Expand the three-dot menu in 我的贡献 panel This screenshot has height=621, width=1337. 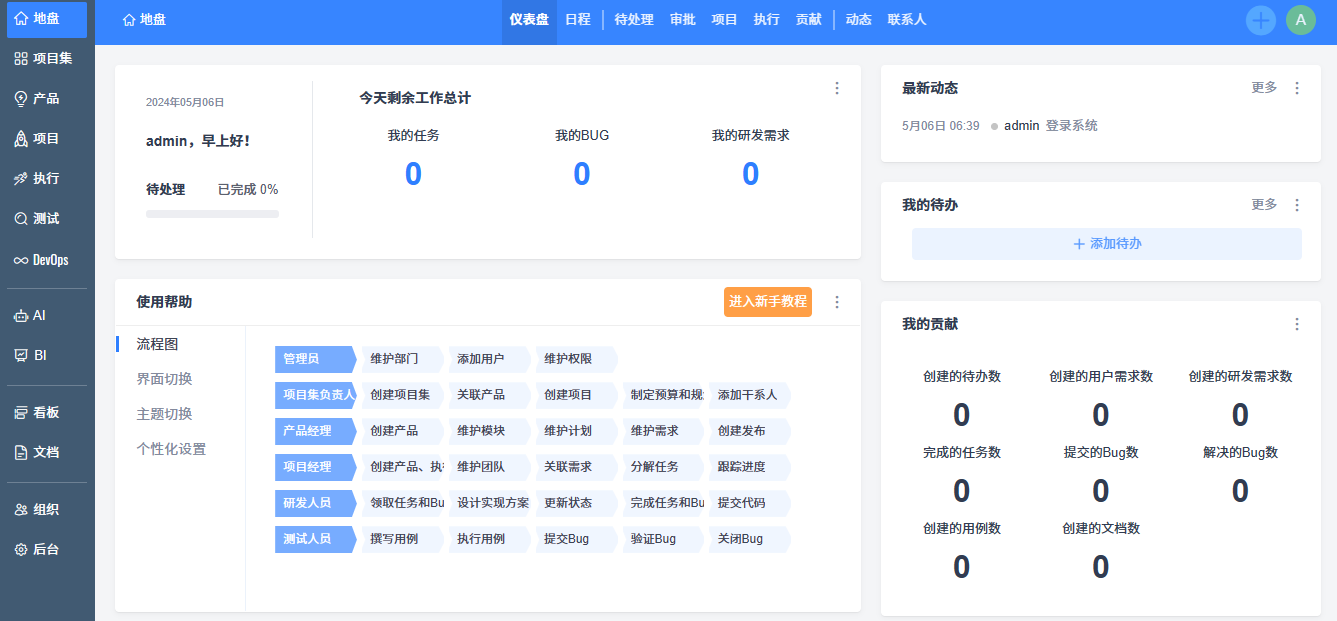pyautogui.click(x=1297, y=324)
